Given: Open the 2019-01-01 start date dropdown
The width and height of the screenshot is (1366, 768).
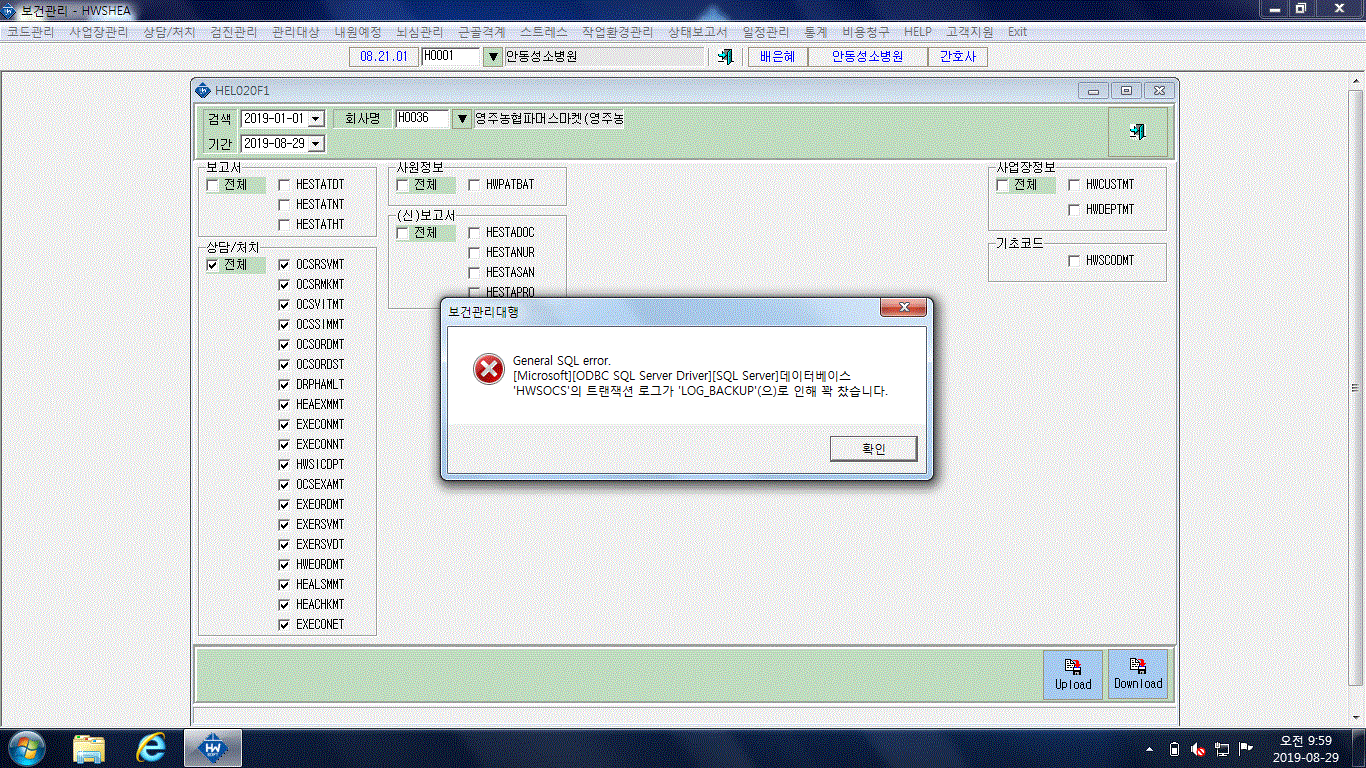Looking at the screenshot, I should [x=316, y=119].
